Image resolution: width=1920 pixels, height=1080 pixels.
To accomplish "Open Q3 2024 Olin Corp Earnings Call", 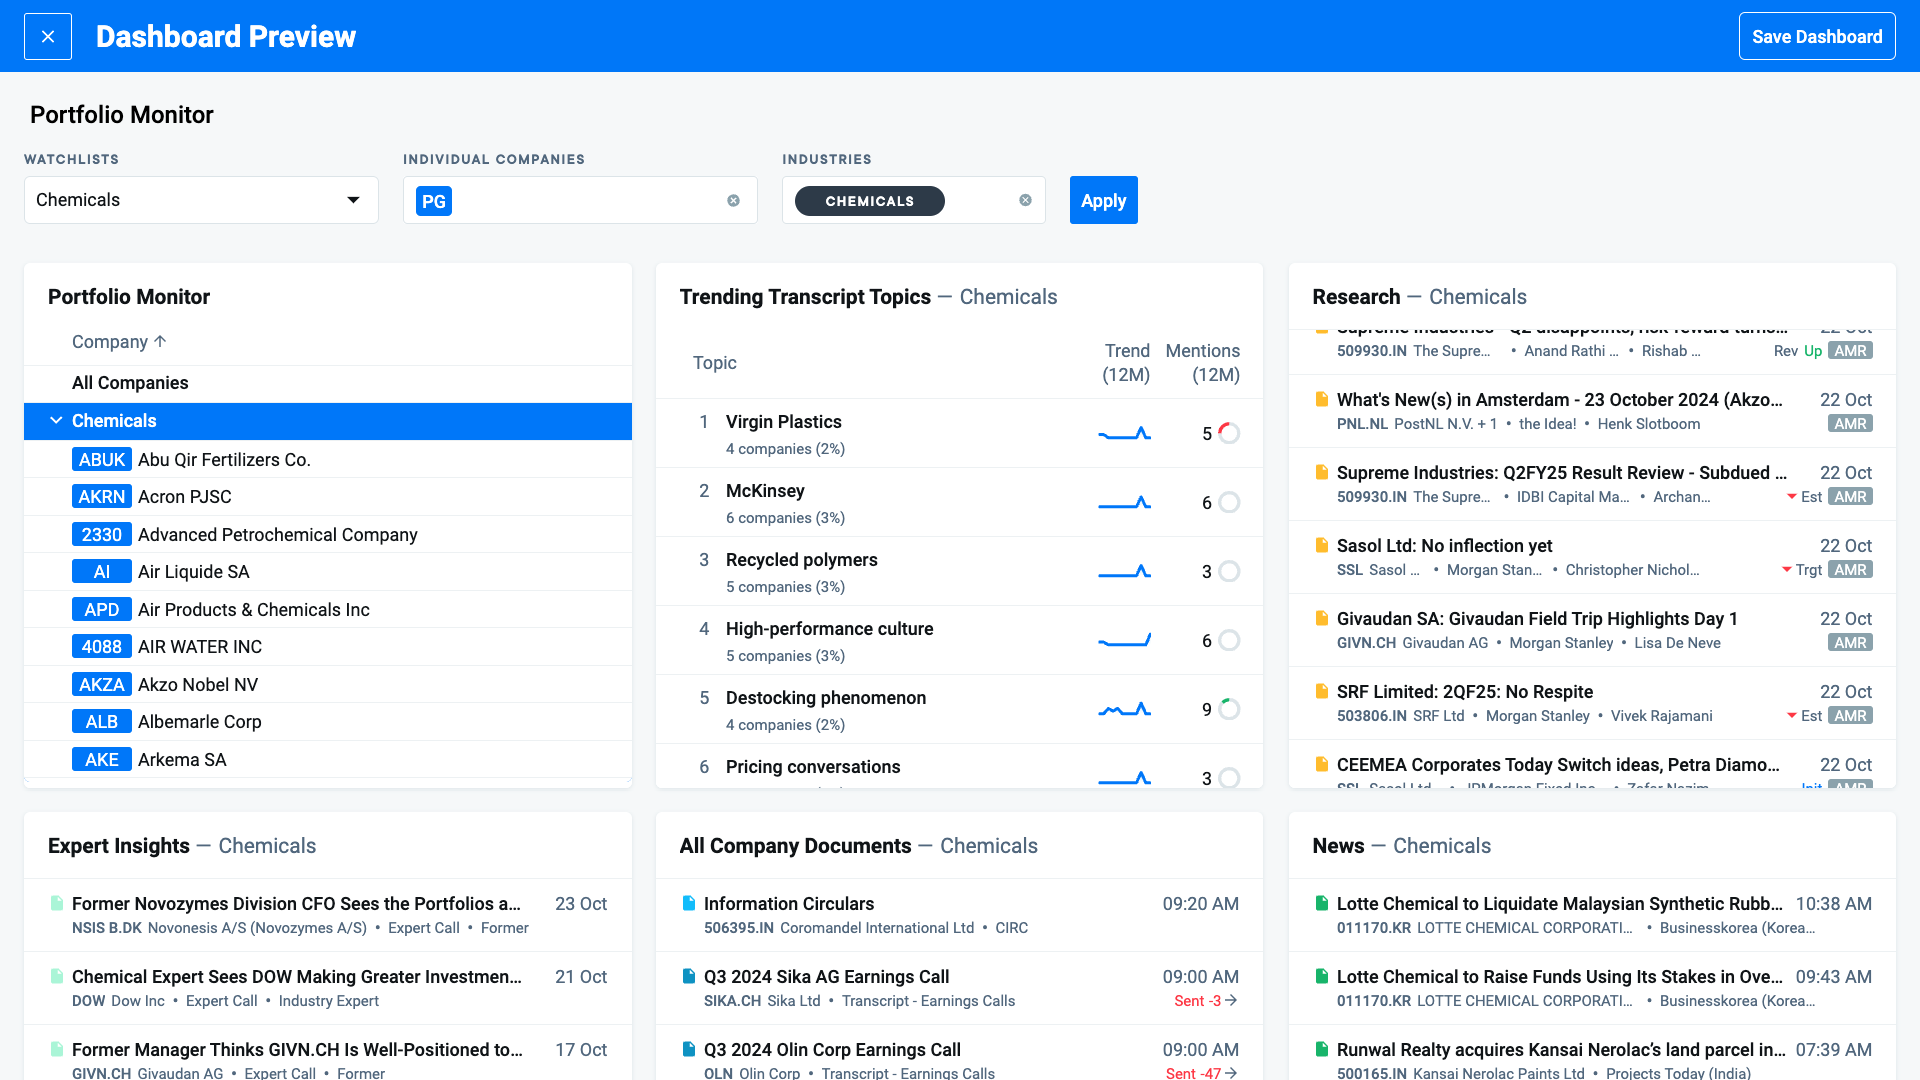I will [x=832, y=1050].
